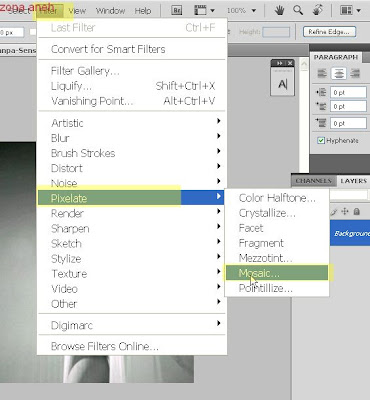Open the Character panel A icon
The height and width of the screenshot is (400, 370).
coord(282,84)
